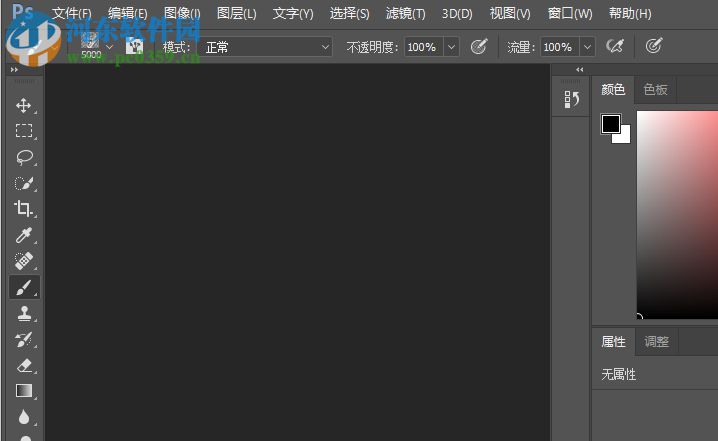
Task: Select the Spot Healing Brush tool
Action: (x=24, y=261)
